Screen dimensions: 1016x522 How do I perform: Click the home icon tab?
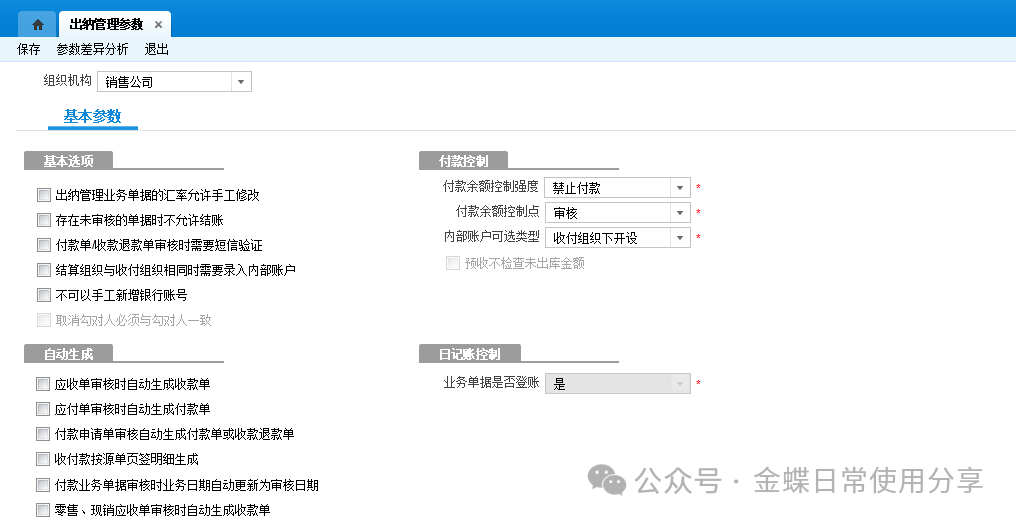pos(38,24)
